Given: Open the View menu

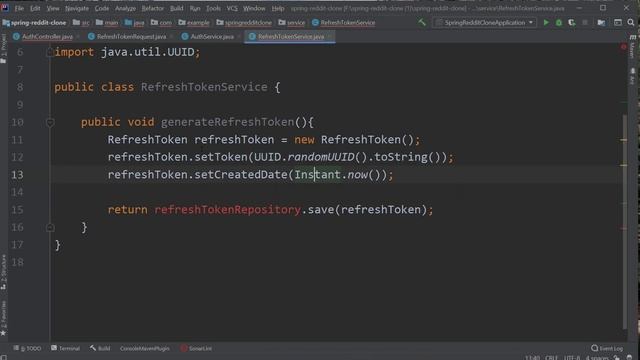Looking at the screenshot, I should tap(53, 8).
